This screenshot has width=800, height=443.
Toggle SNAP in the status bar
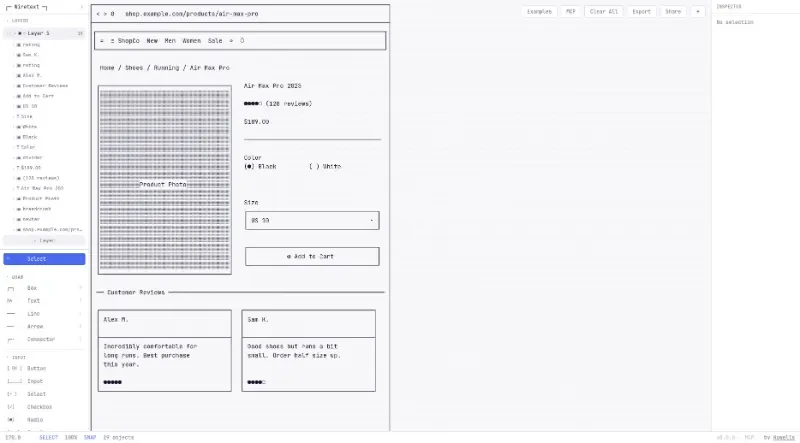click(90, 437)
